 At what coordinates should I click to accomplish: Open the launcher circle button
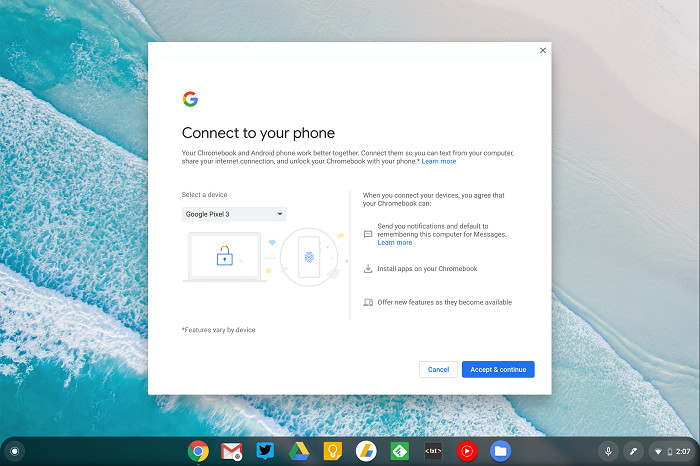[x=14, y=451]
